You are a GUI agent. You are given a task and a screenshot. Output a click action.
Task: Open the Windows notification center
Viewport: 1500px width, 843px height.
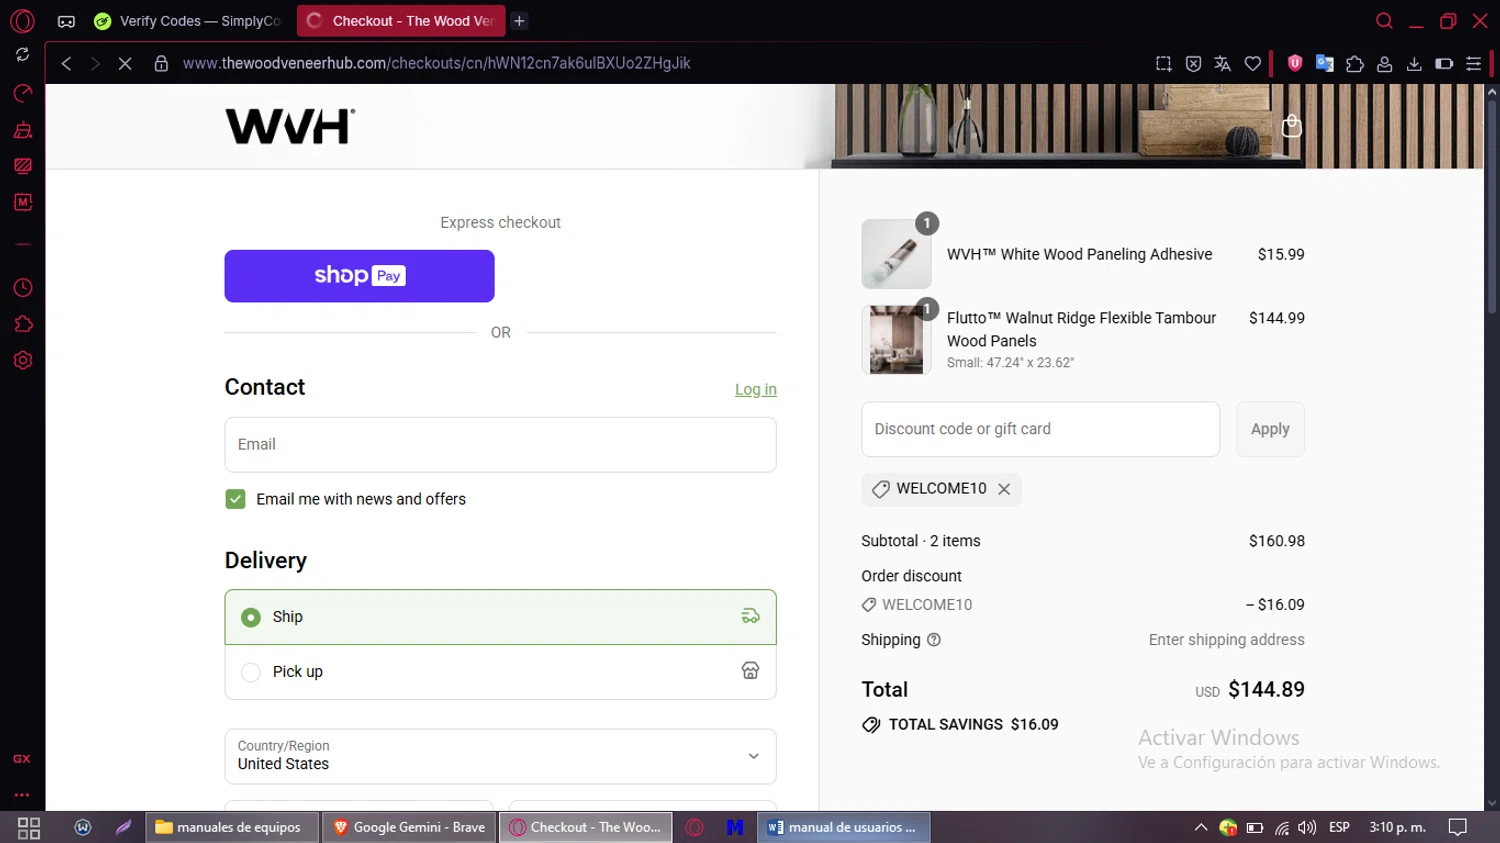[x=1458, y=828]
